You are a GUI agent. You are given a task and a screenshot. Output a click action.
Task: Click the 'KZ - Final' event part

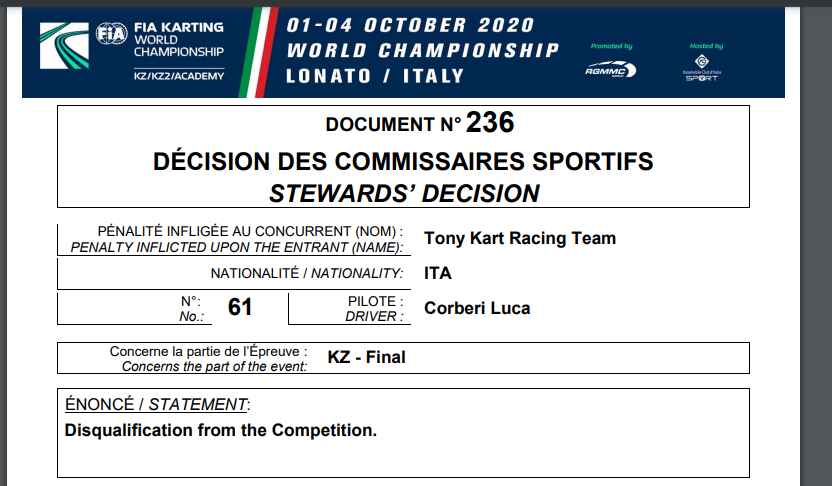[x=367, y=357]
